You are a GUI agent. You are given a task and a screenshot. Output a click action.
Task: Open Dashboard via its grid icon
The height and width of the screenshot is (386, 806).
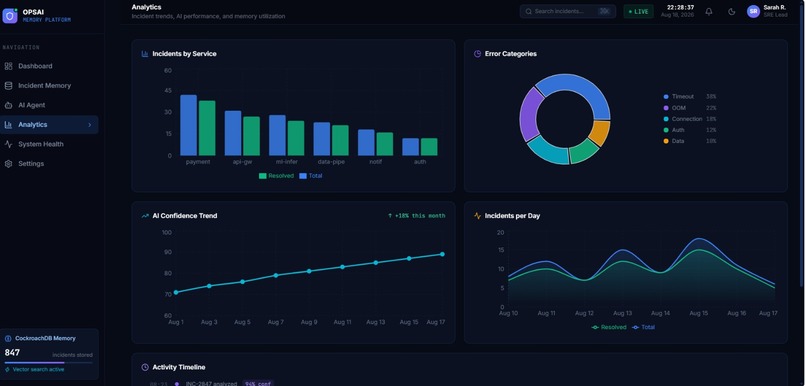[8, 66]
